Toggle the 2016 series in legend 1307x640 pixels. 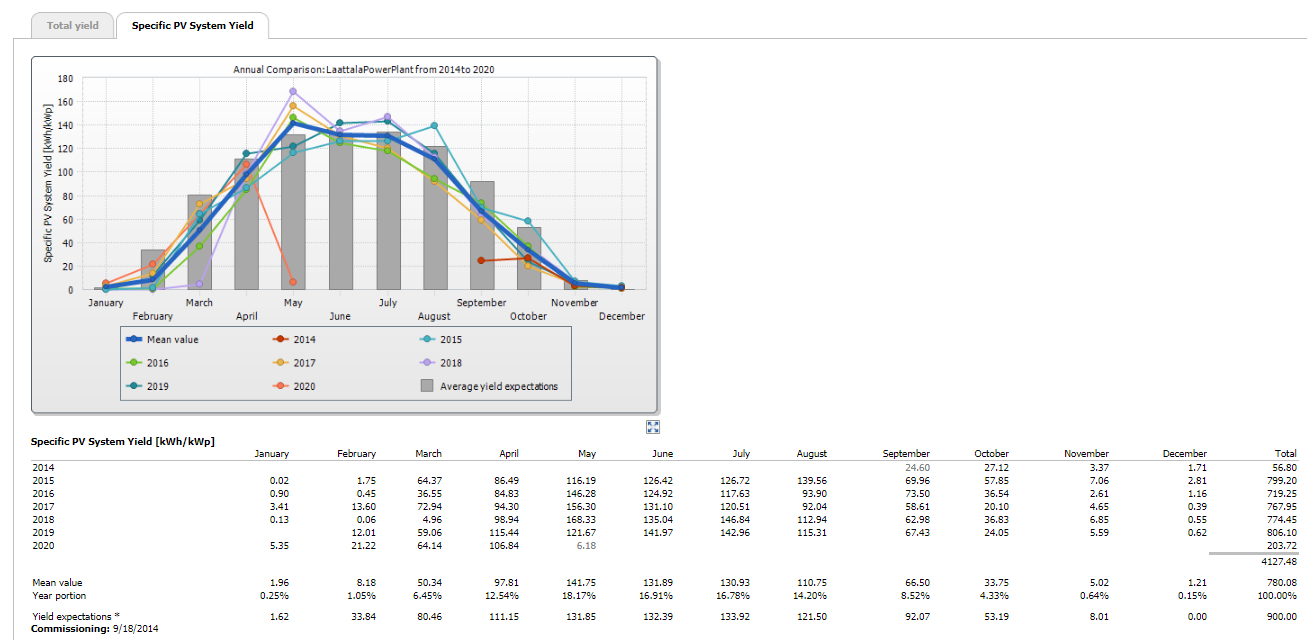[x=148, y=363]
